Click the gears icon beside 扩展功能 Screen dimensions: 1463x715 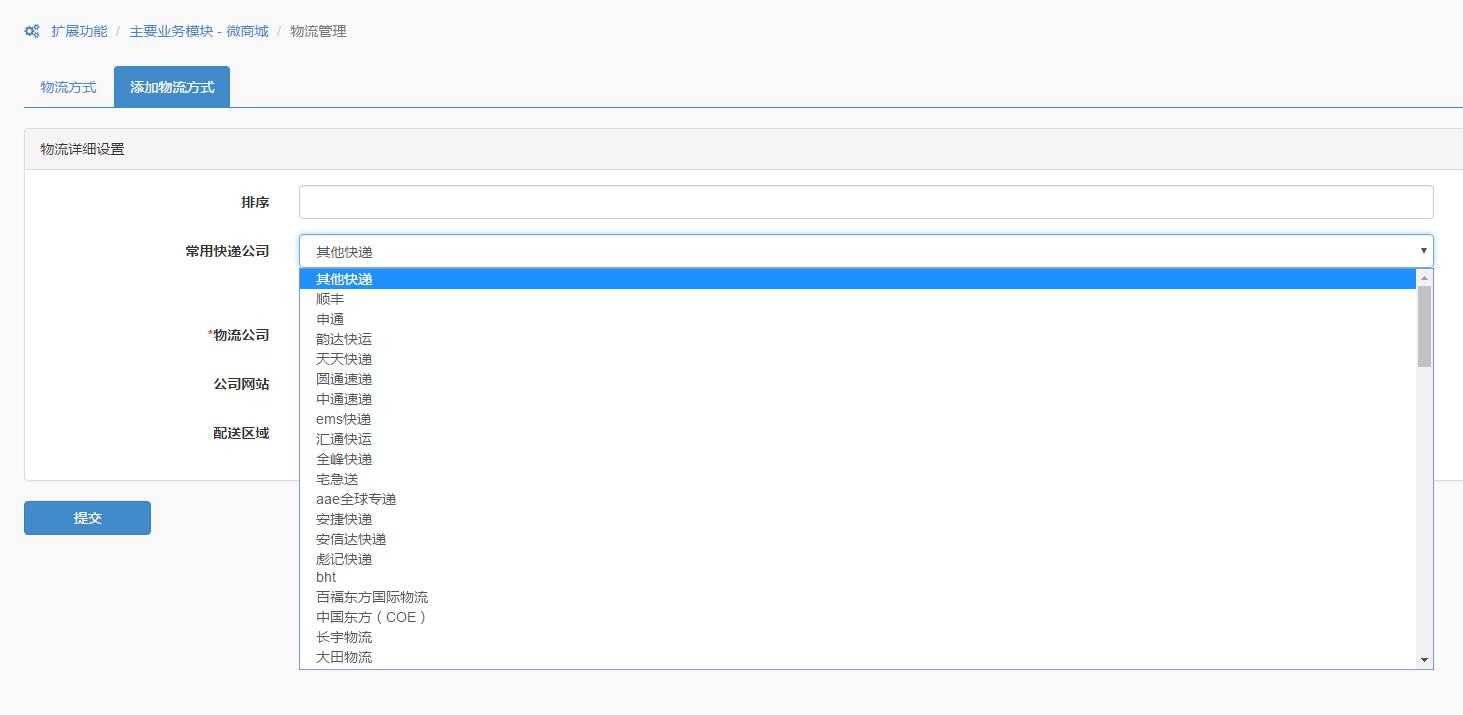coord(32,31)
